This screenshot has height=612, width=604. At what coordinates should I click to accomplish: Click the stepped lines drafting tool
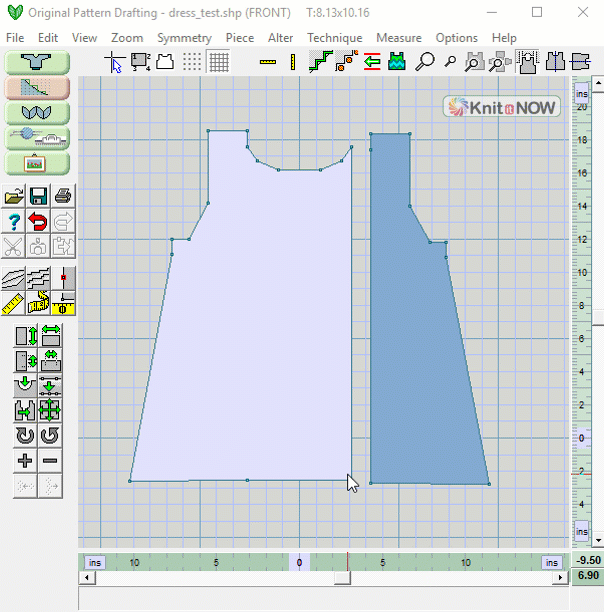click(38, 278)
